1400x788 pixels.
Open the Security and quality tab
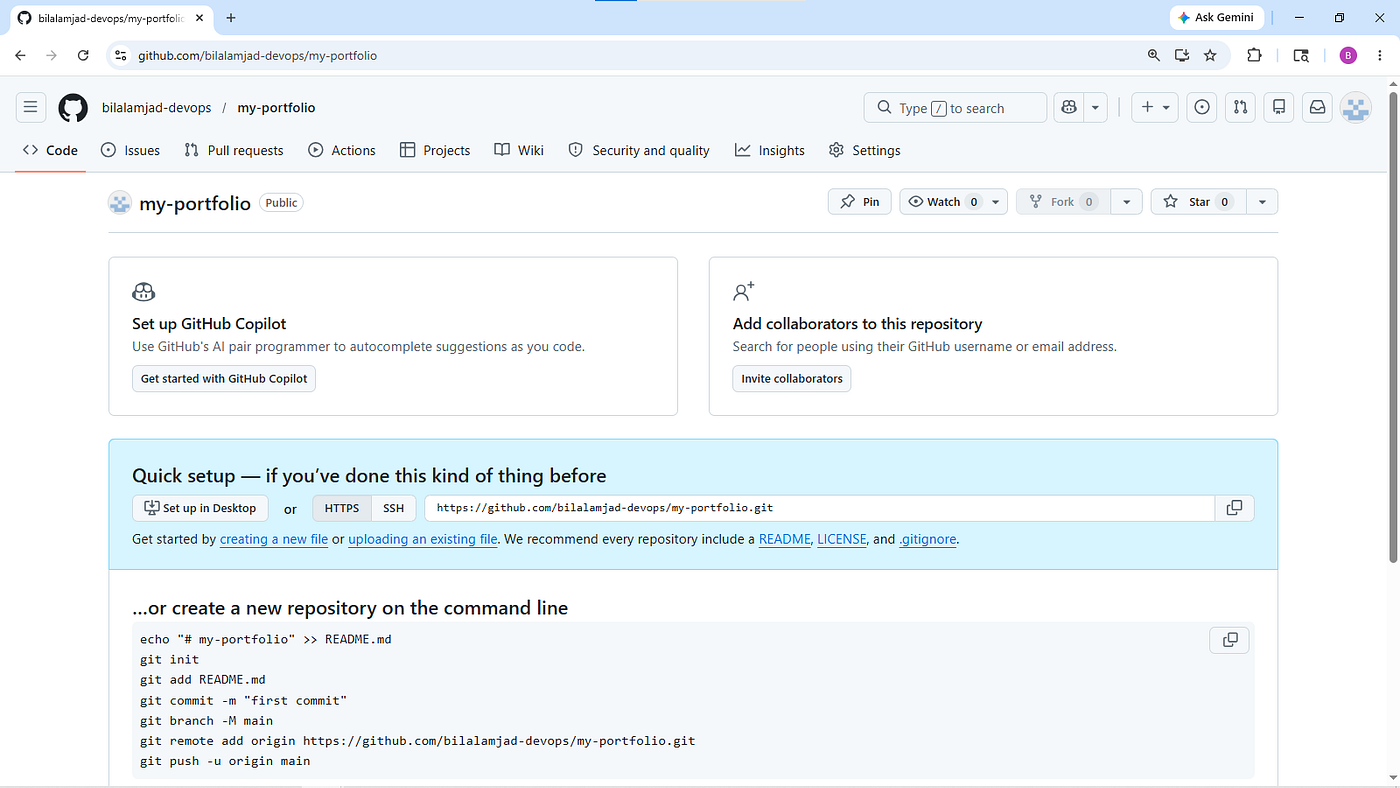(x=639, y=150)
